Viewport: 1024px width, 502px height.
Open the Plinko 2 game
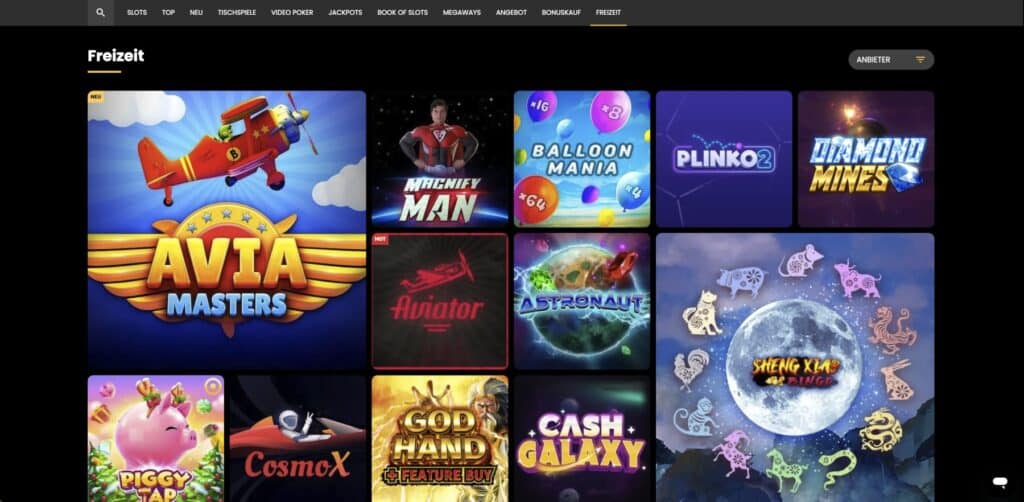[x=724, y=159]
